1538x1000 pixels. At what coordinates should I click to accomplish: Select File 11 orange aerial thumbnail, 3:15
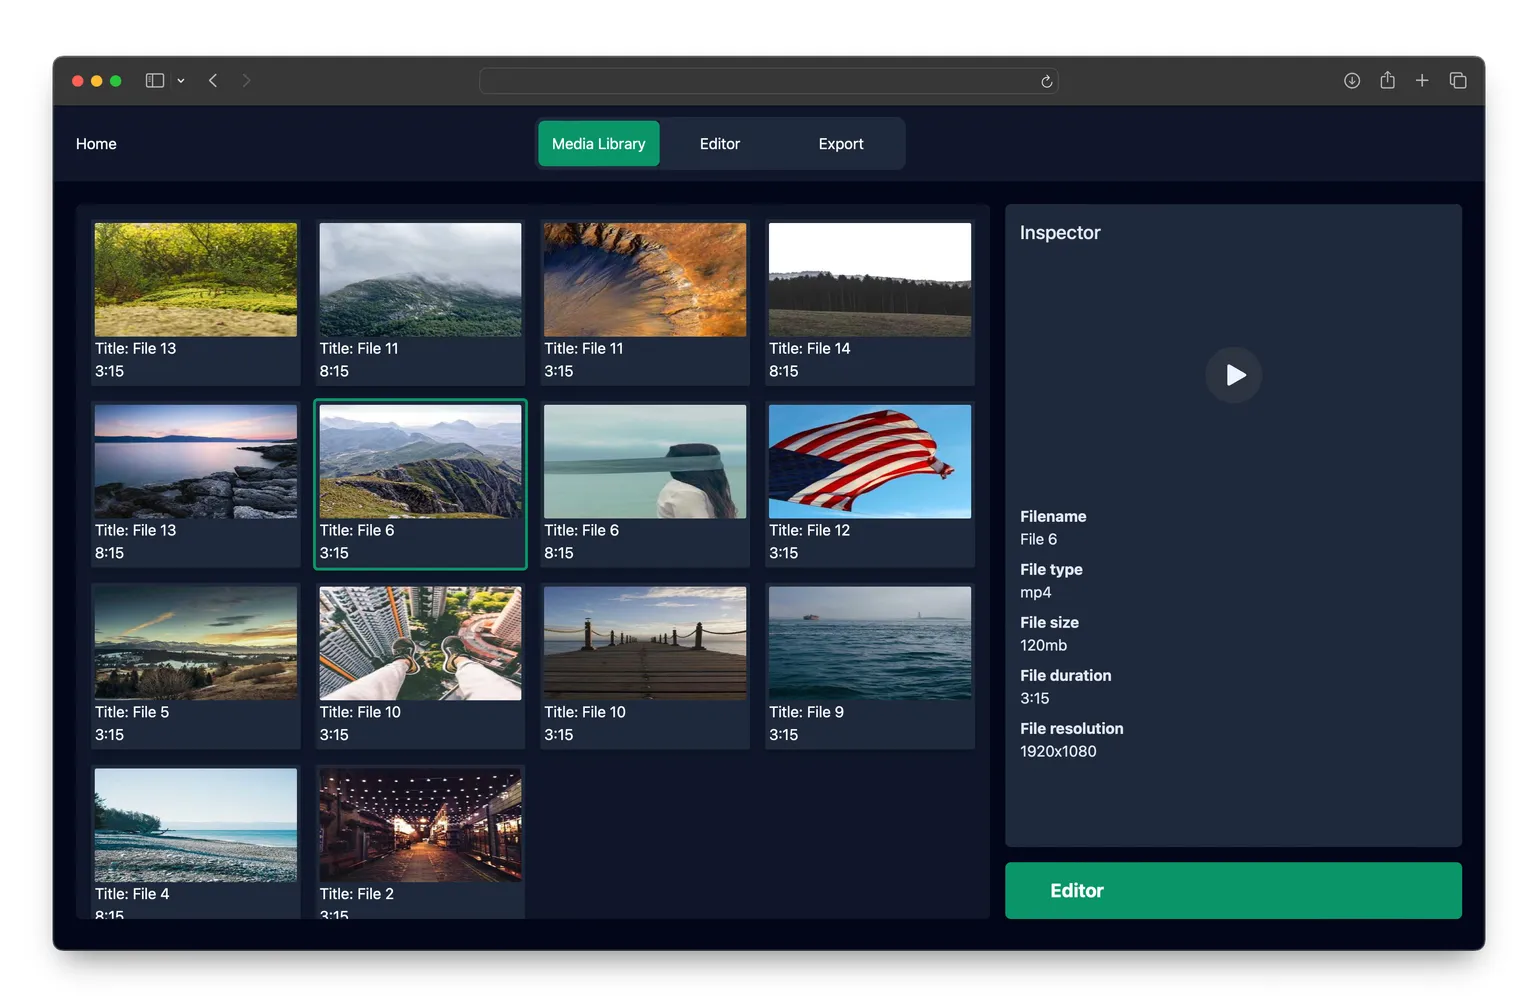pyautogui.click(x=645, y=280)
